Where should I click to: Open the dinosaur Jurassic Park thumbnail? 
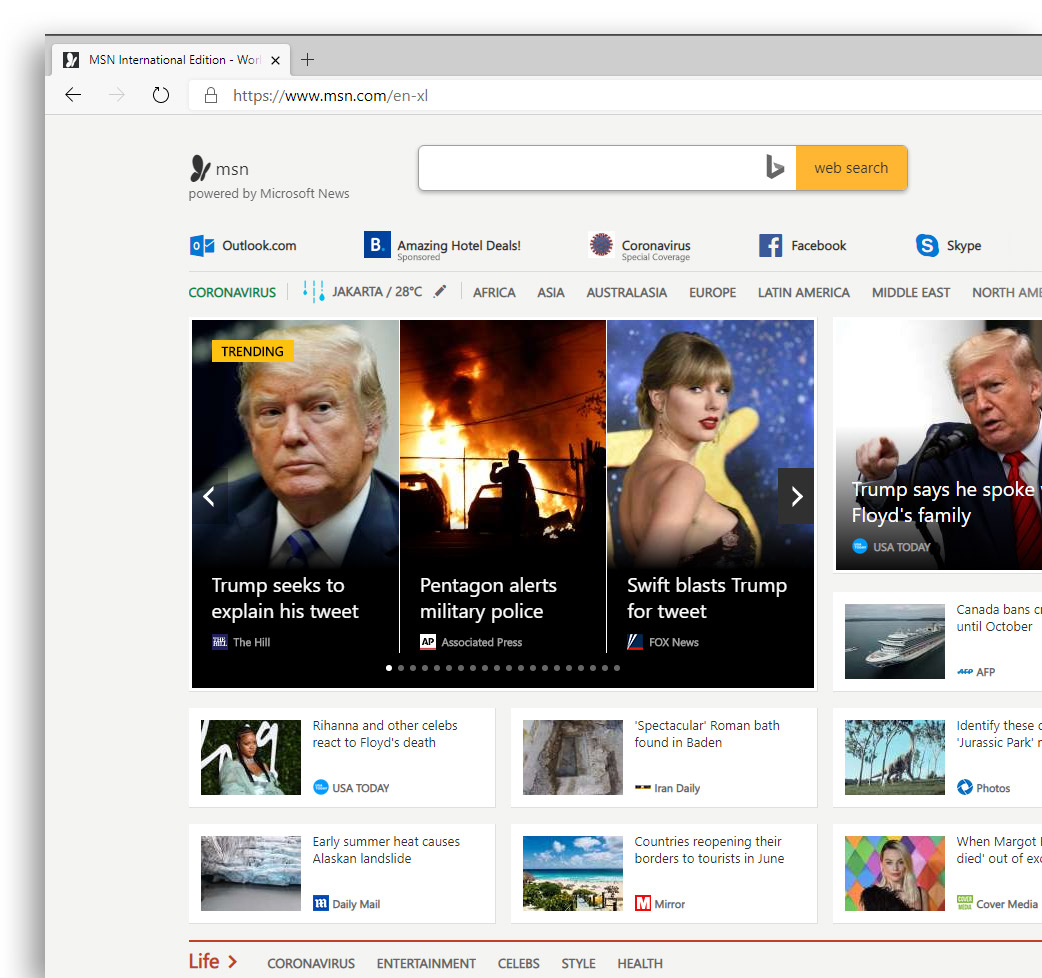[894, 757]
